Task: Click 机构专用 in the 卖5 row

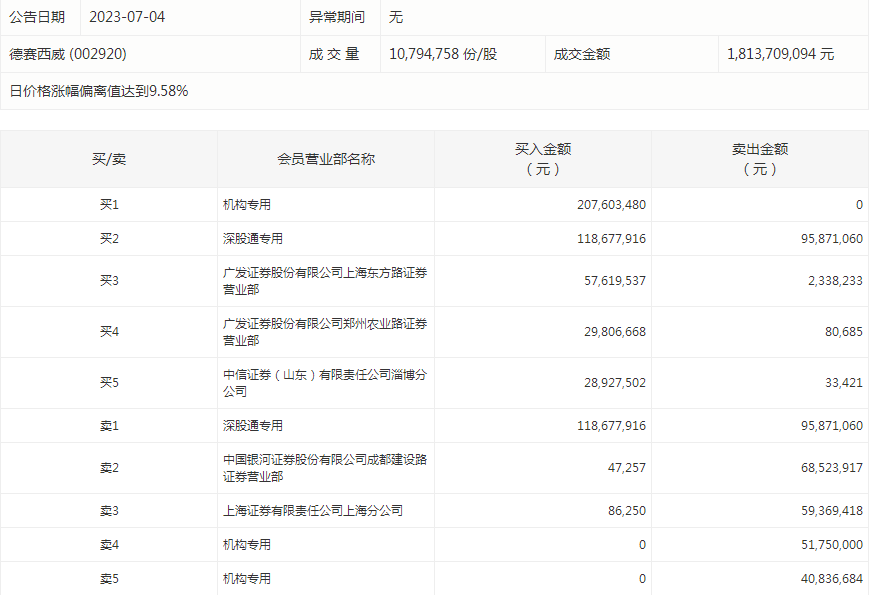Action: 247,578
